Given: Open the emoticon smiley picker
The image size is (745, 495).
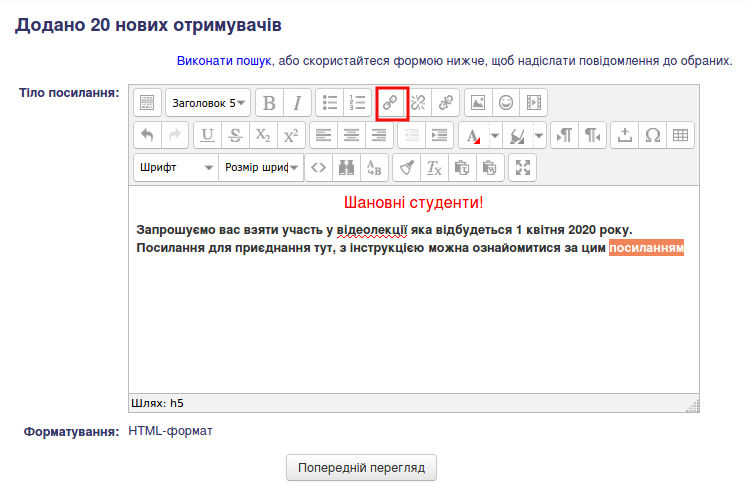Looking at the screenshot, I should tap(506, 103).
